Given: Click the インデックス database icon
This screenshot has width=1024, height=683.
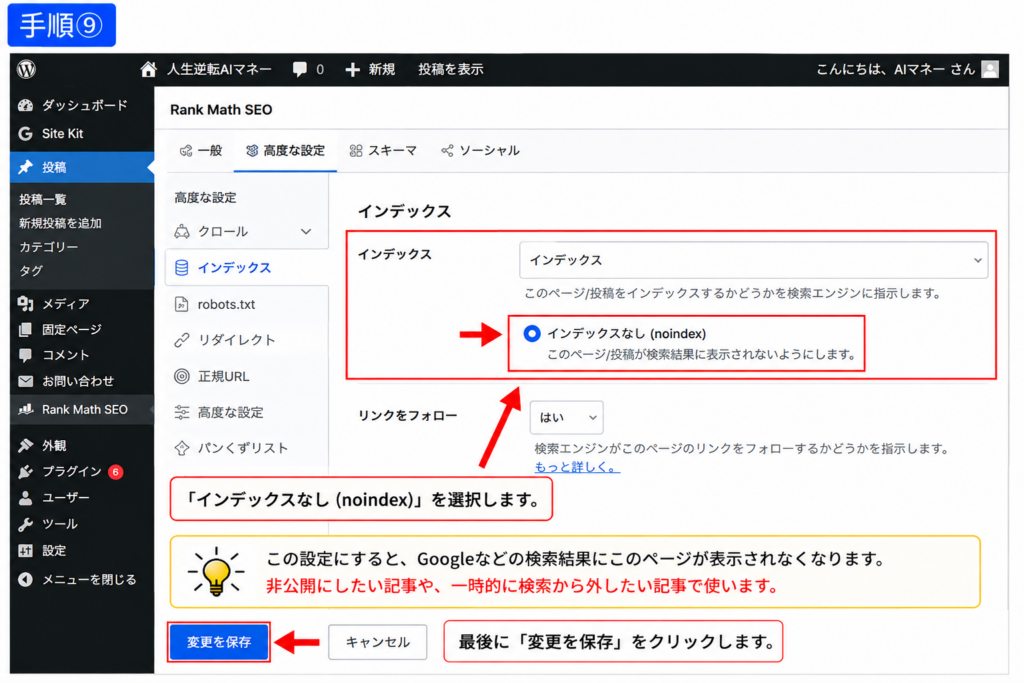Looking at the screenshot, I should (x=182, y=268).
